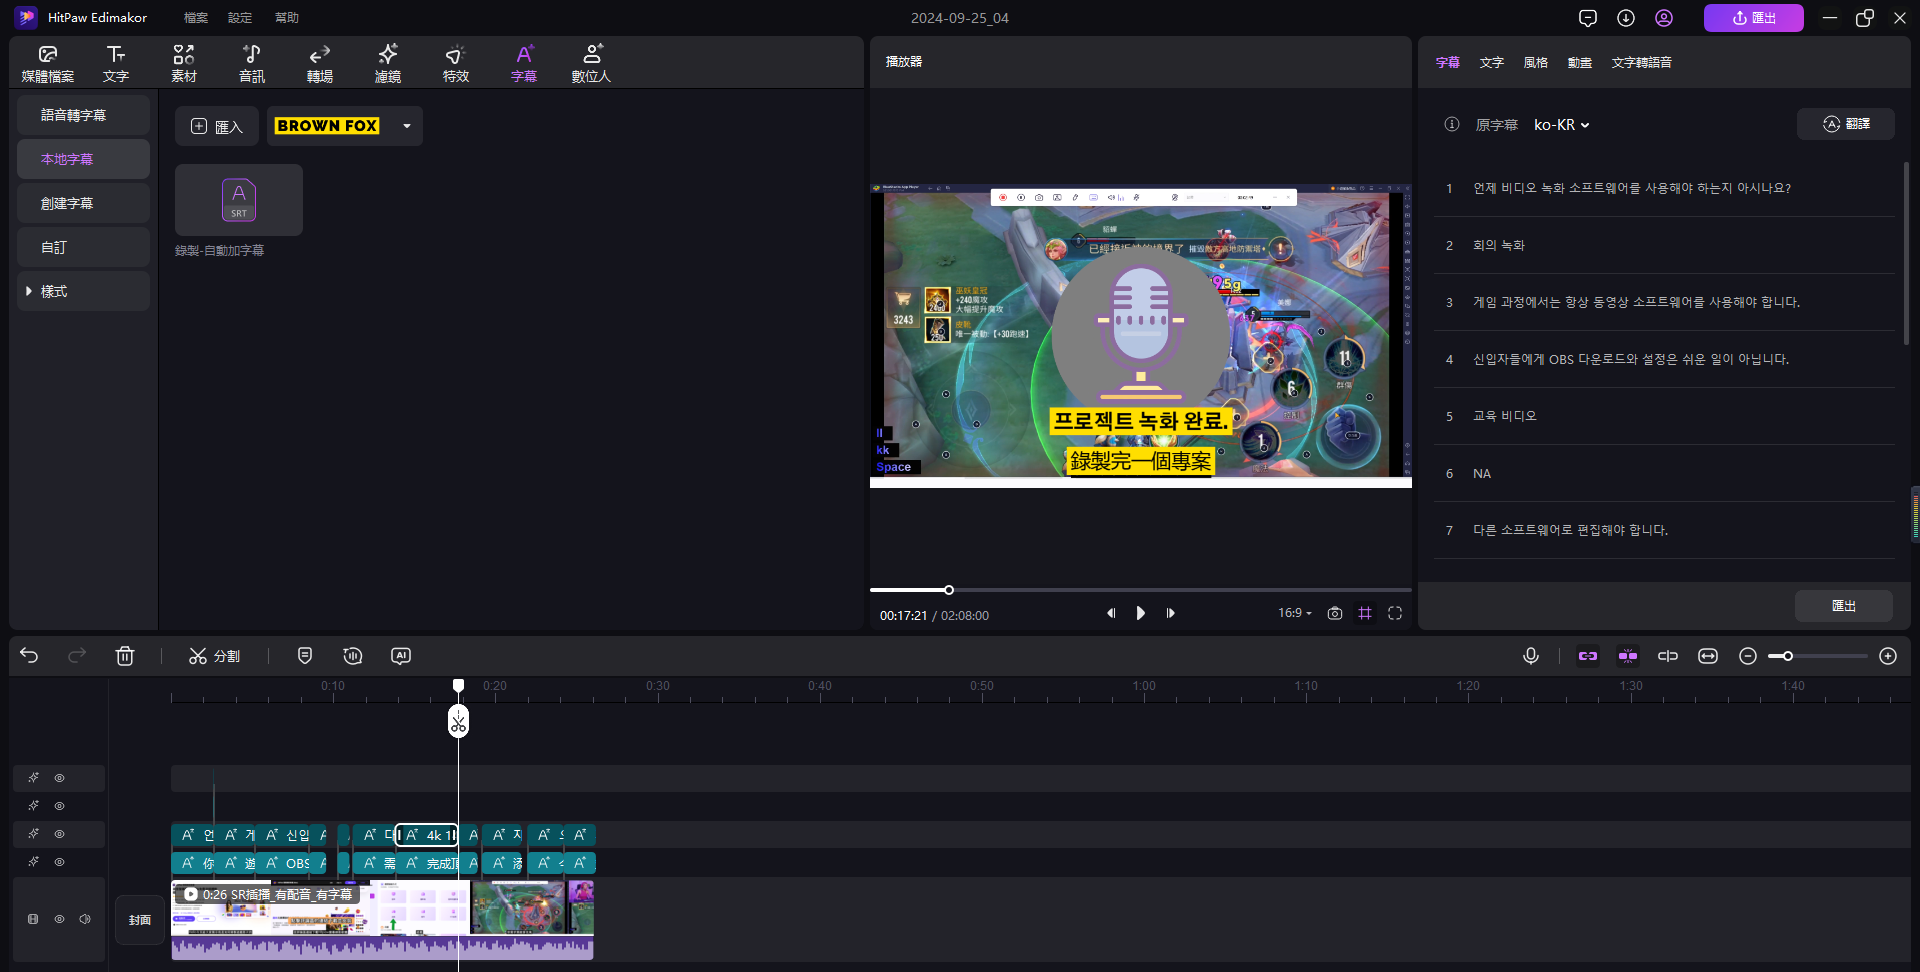Click the 匯出 button below subtitle list
This screenshot has height=972, width=1920.
click(x=1844, y=606)
